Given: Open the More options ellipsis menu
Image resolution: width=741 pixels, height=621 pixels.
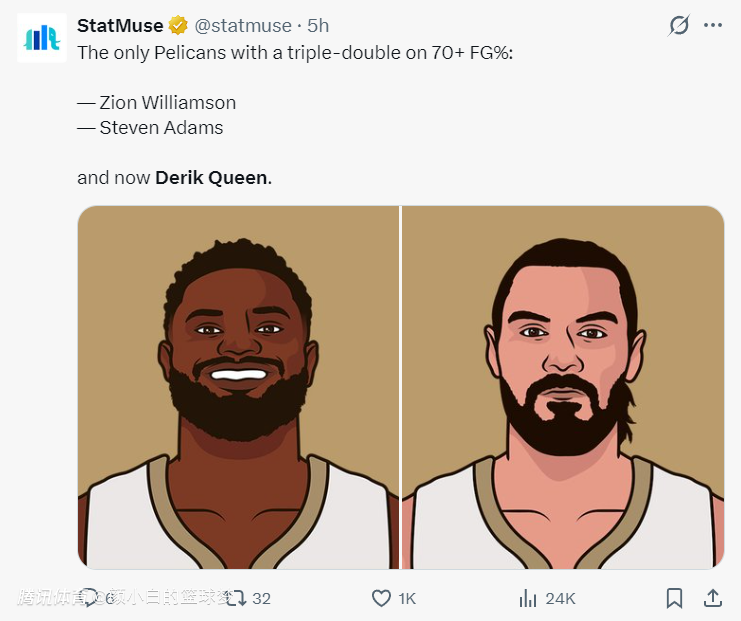Looking at the screenshot, I should [x=713, y=26].
